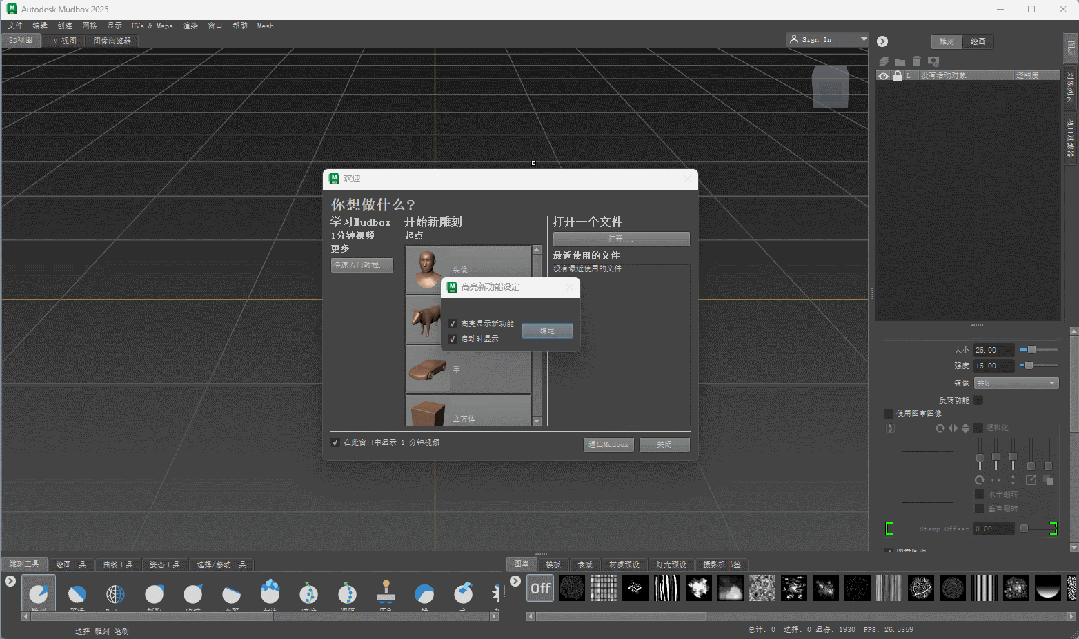1079x639 pixels.
Task: Open the Stencil tab in right tray
Action: (553, 565)
